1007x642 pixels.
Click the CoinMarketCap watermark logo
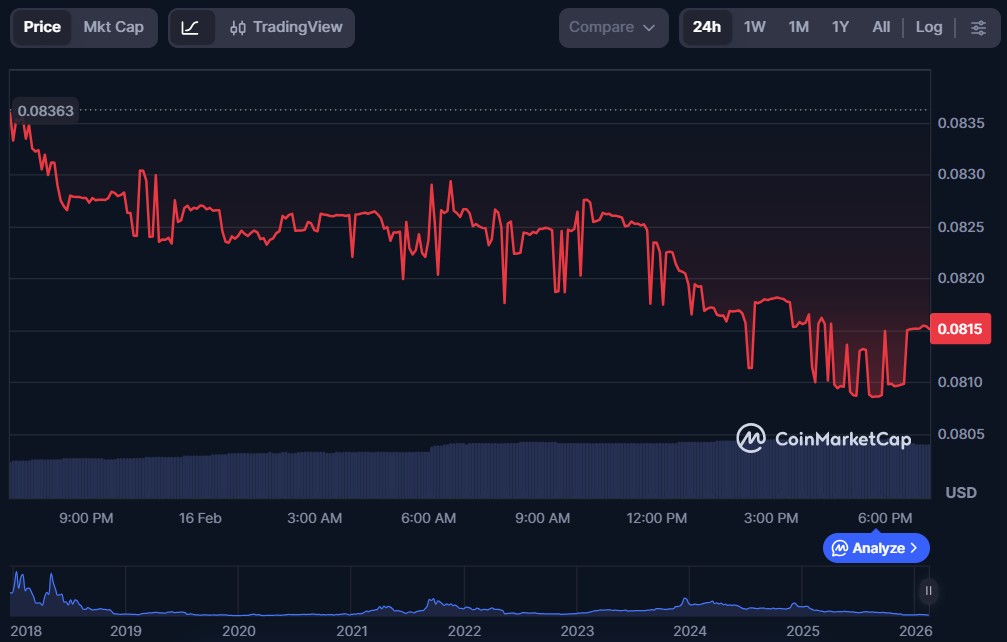[823, 438]
